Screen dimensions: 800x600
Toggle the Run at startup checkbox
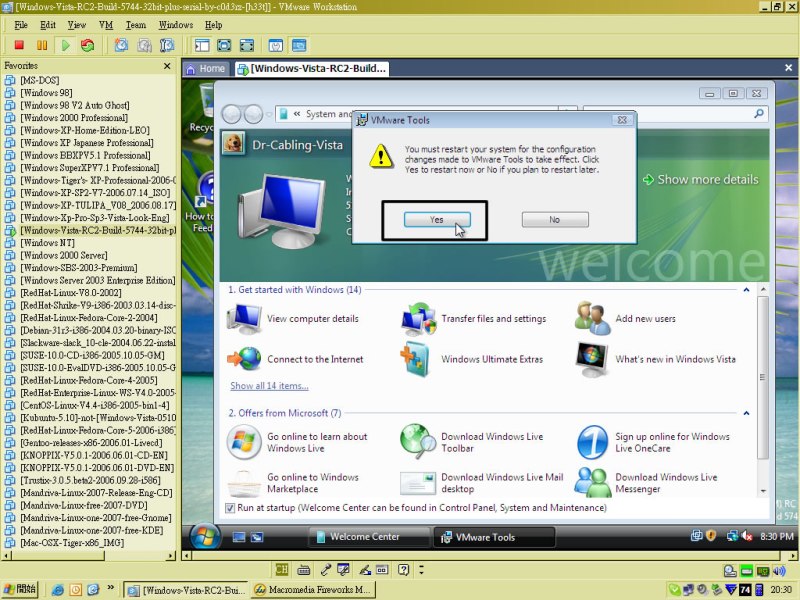[230, 508]
